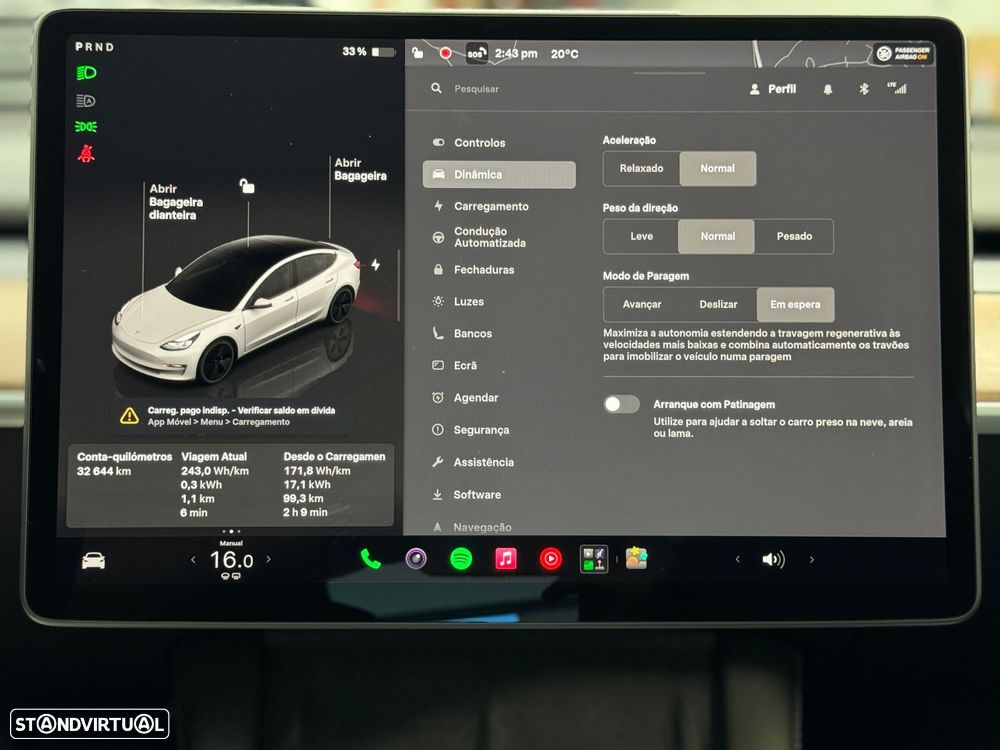Tap the speaker volume icon
The image size is (1000, 750).
[x=773, y=559]
